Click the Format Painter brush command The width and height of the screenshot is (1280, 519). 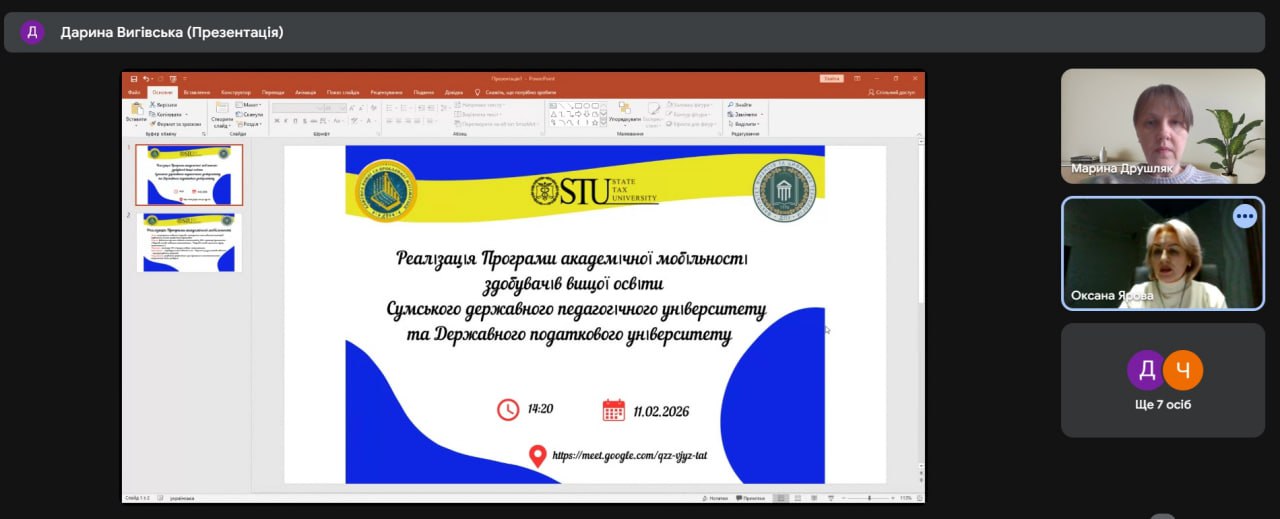pos(173,124)
